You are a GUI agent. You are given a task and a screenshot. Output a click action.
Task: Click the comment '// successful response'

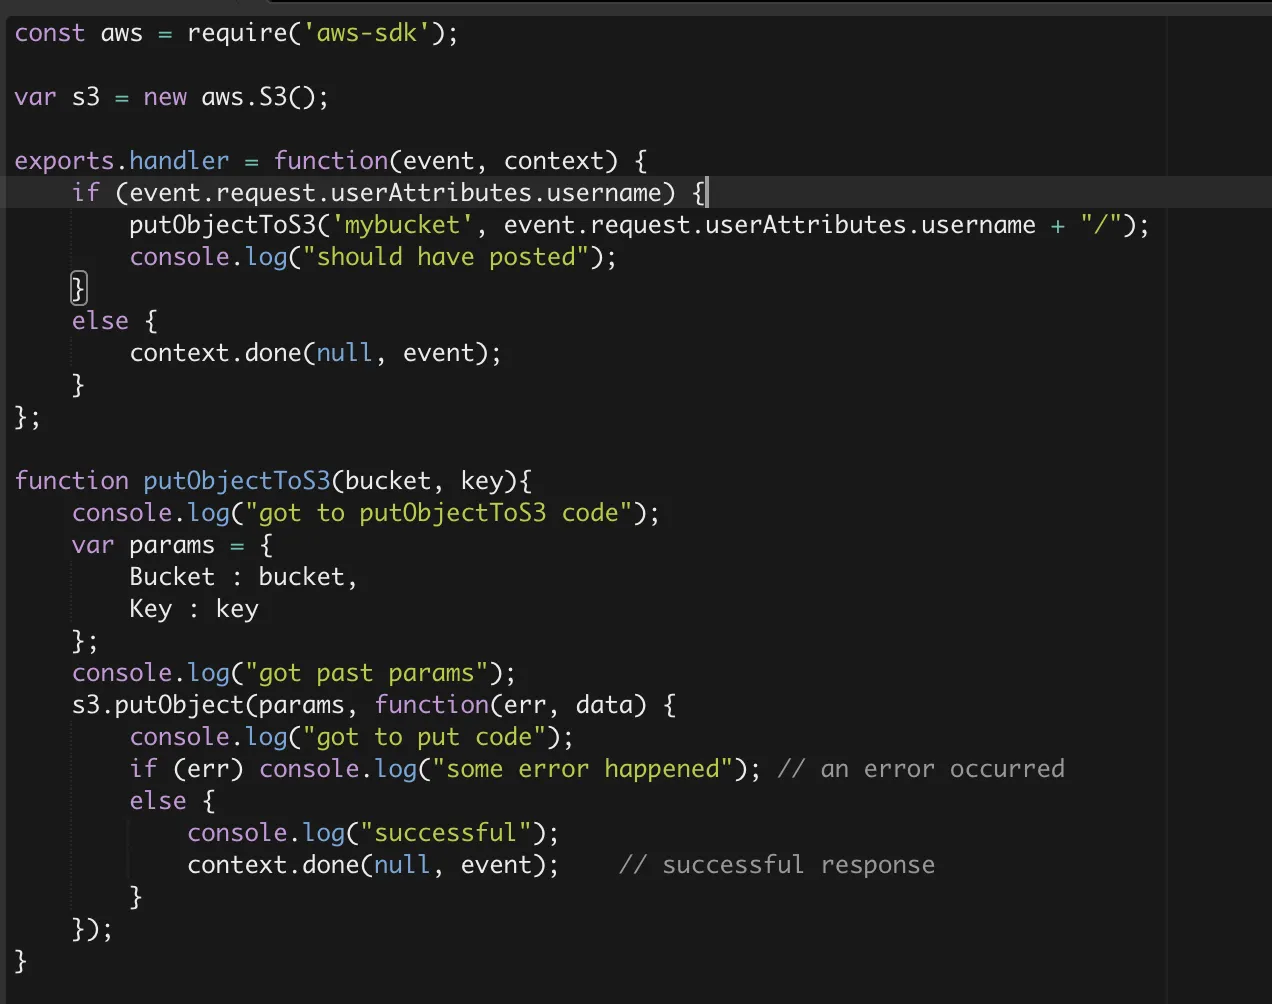[777, 865]
